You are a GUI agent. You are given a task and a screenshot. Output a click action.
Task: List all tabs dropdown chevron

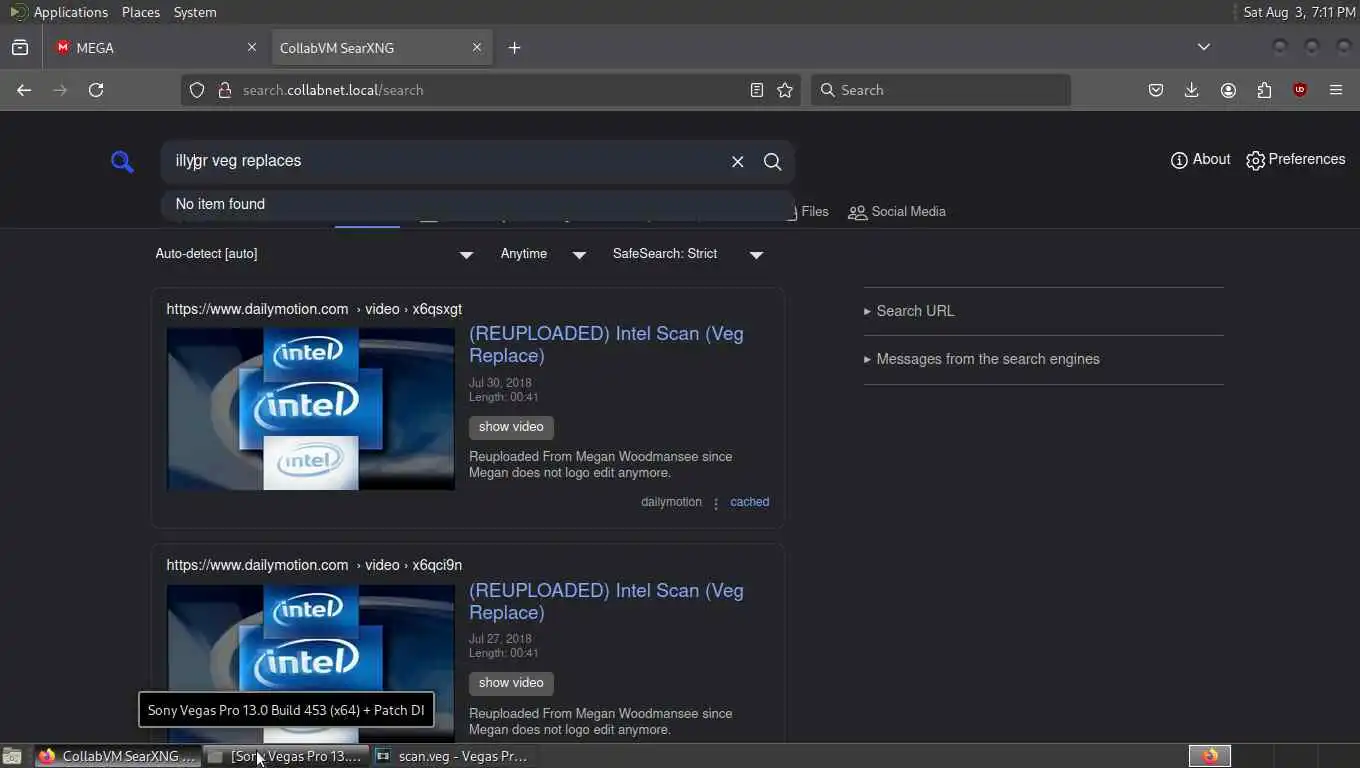tap(1204, 47)
